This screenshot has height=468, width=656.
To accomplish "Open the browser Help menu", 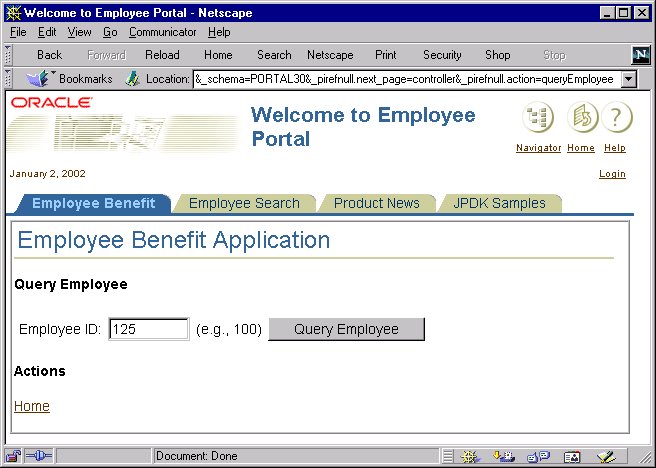I will click(x=219, y=32).
